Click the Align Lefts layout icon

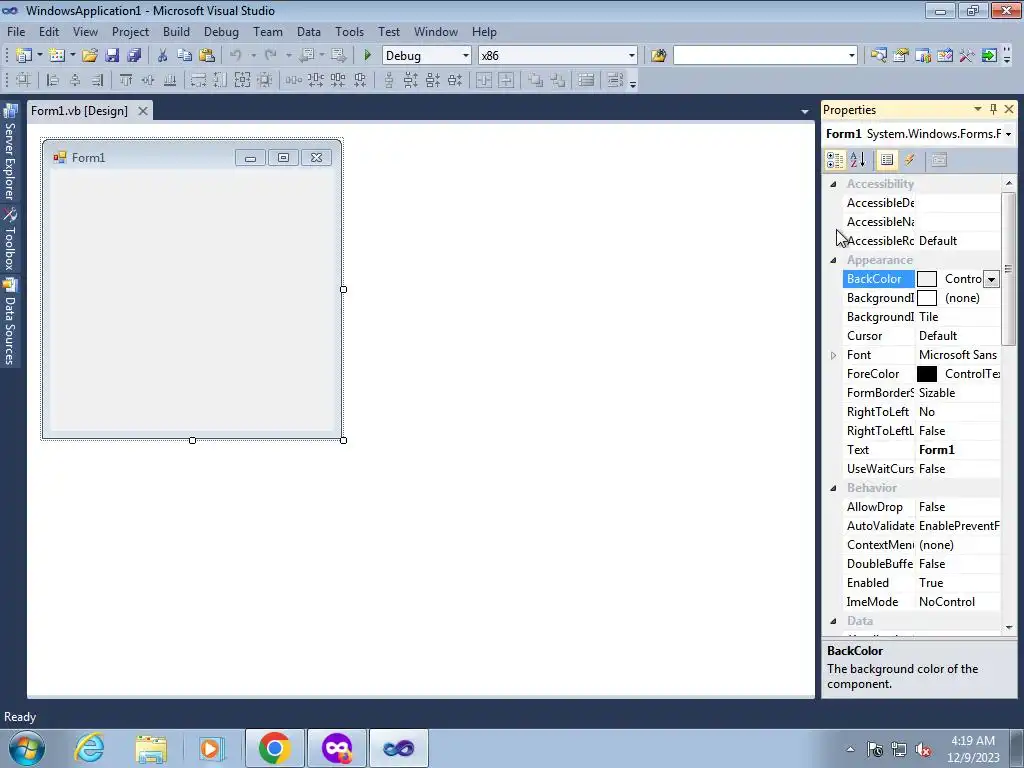pos(53,80)
